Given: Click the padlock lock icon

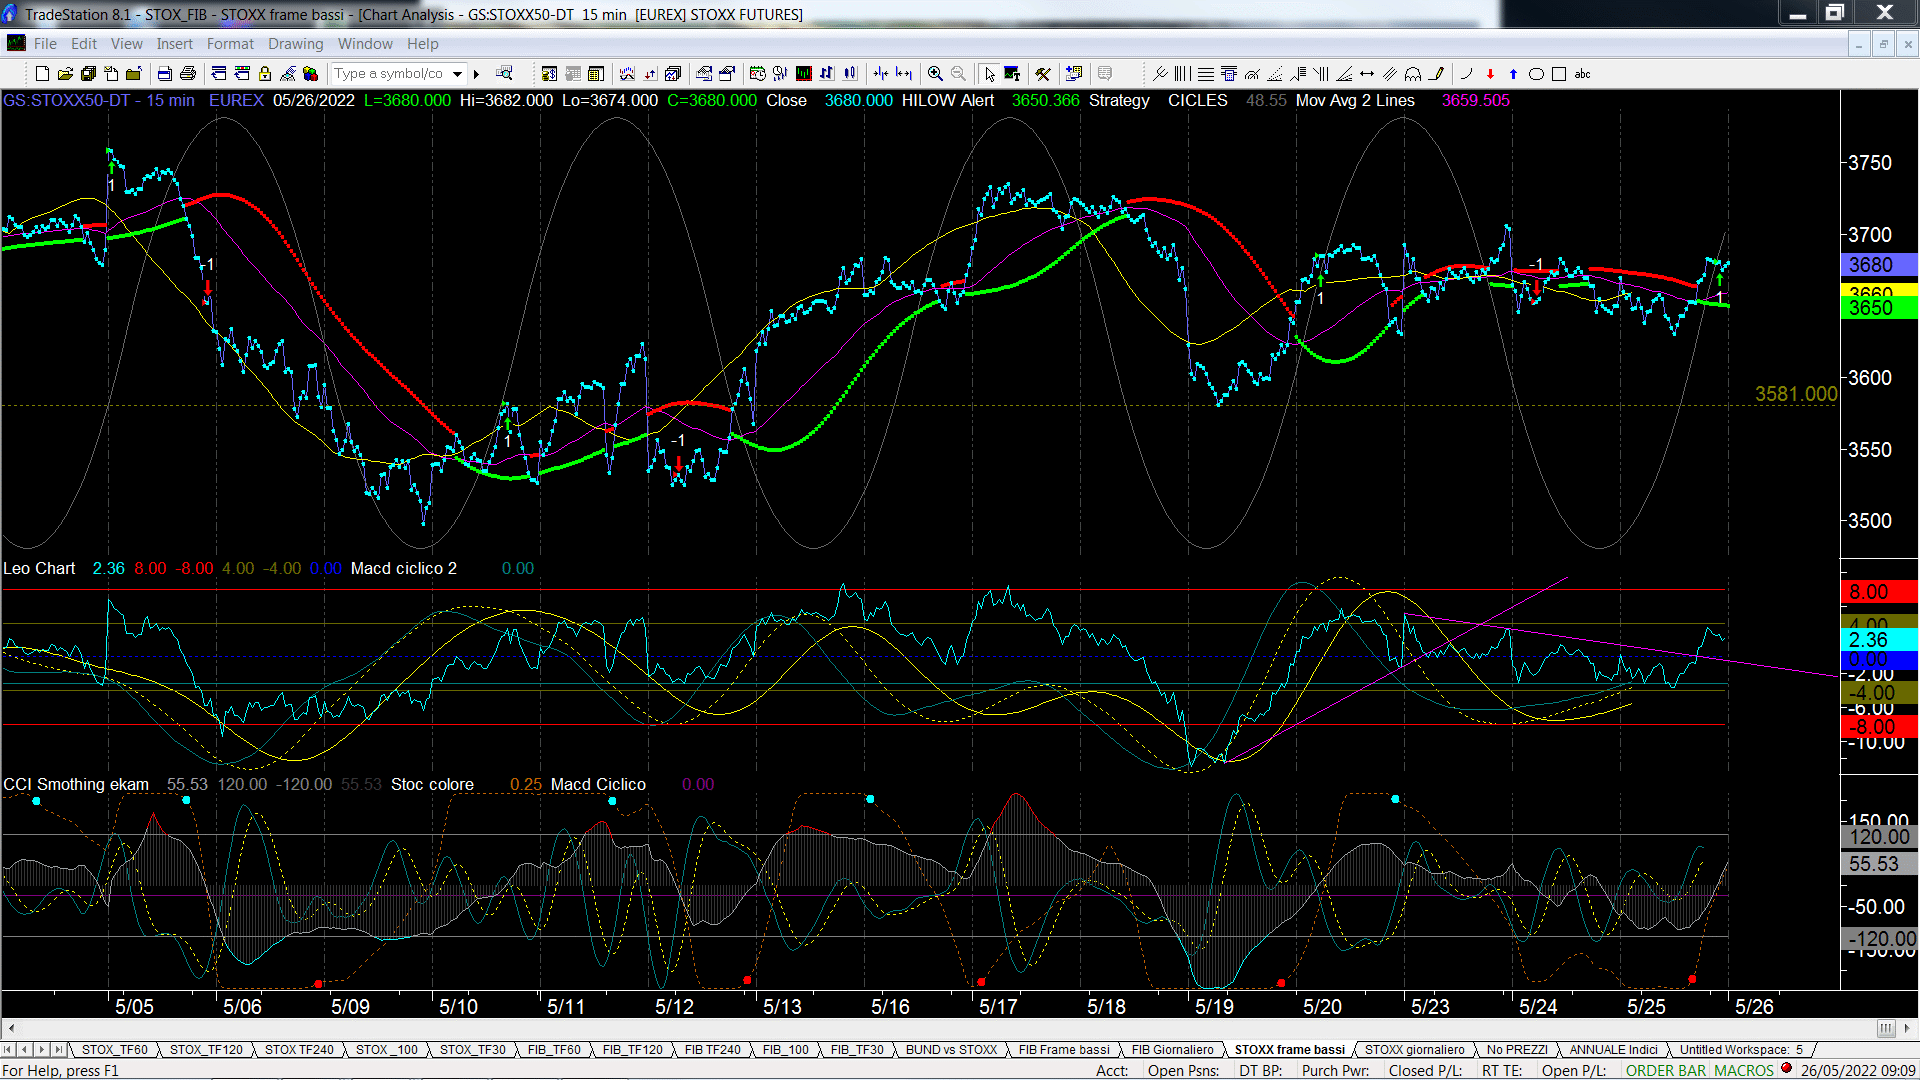Looking at the screenshot, I should coord(265,74).
